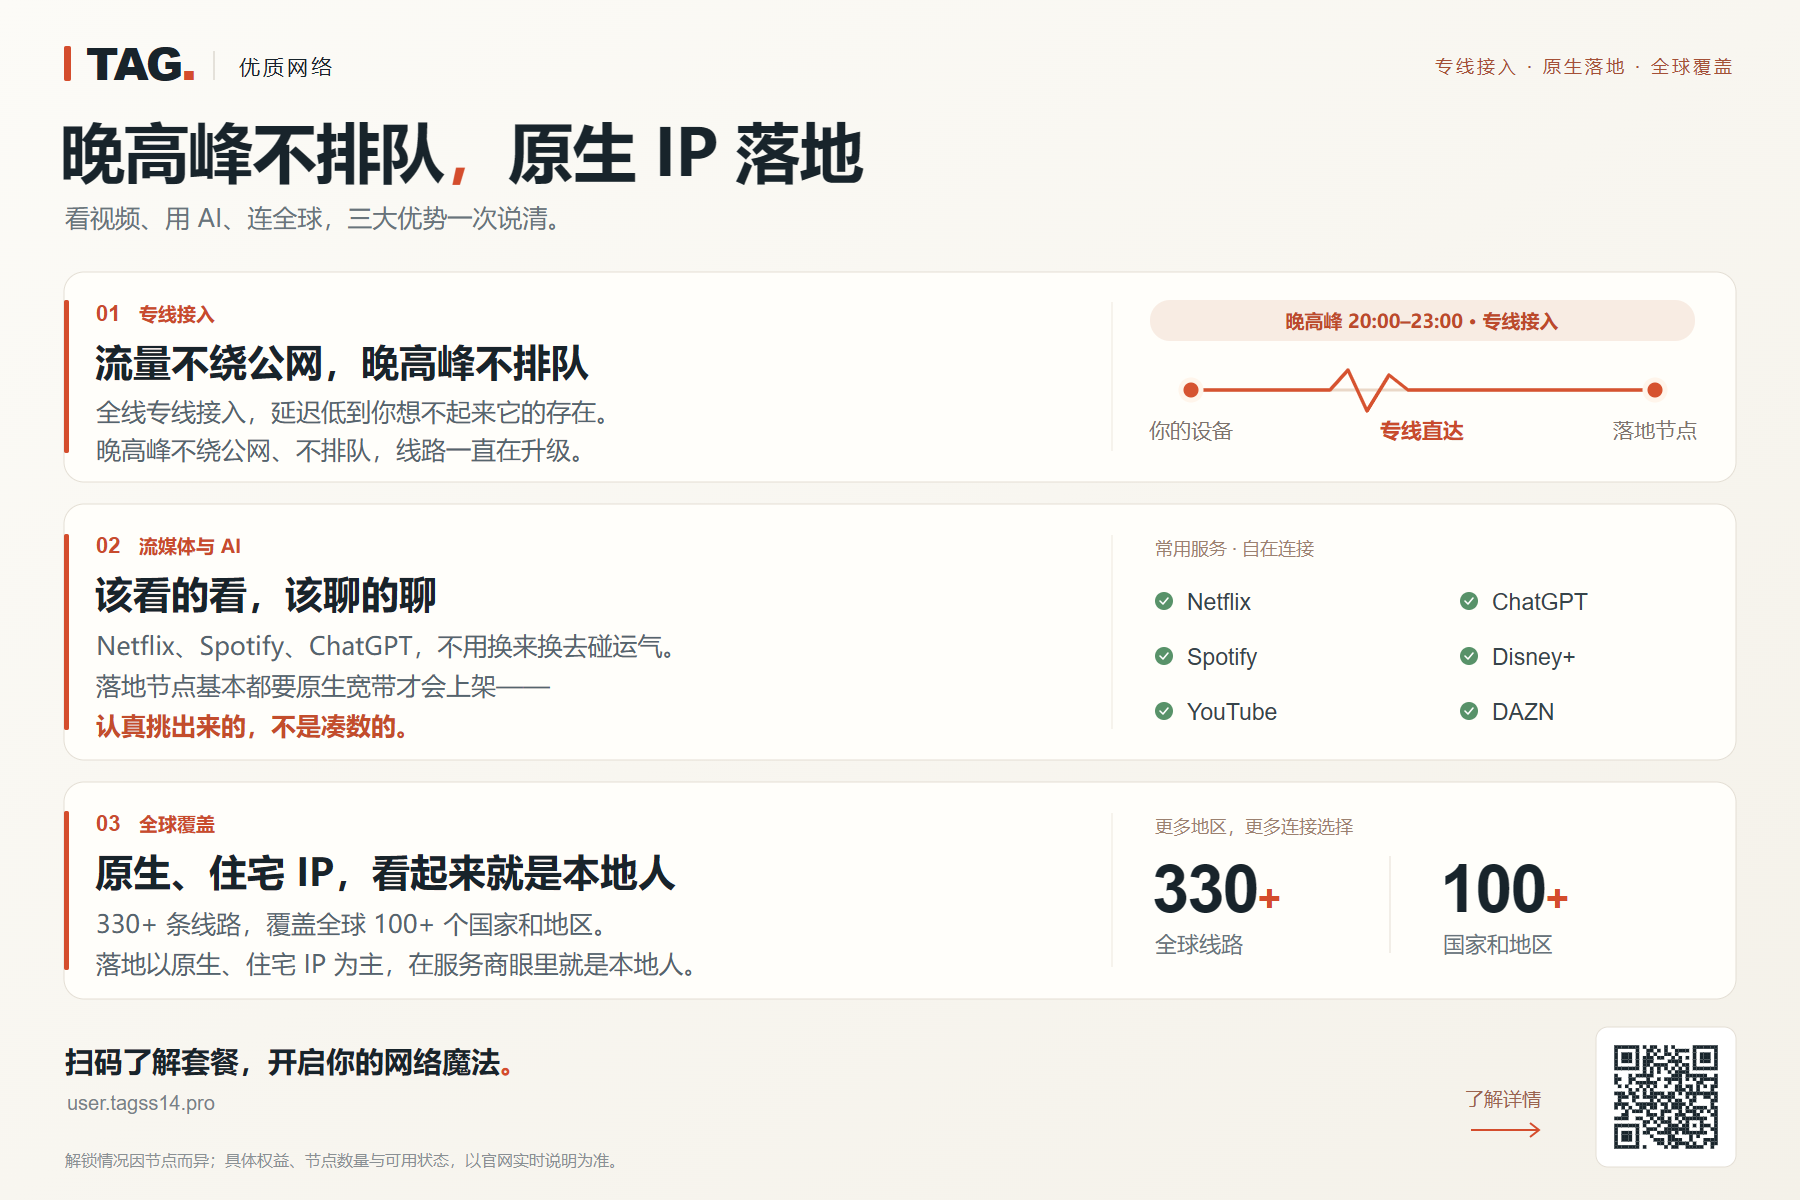The width and height of the screenshot is (1800, 1200).
Task: Click the 100+ statistic
Action: (1505, 889)
